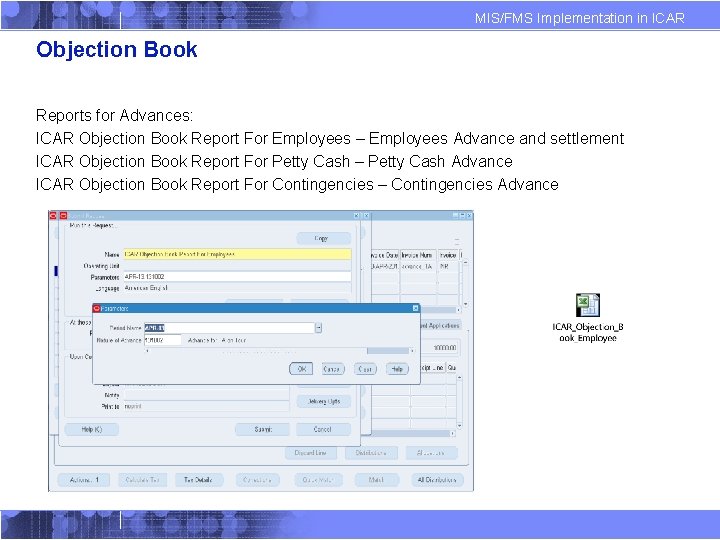Click the Corrections button
720x540 pixels.
(x=258, y=480)
